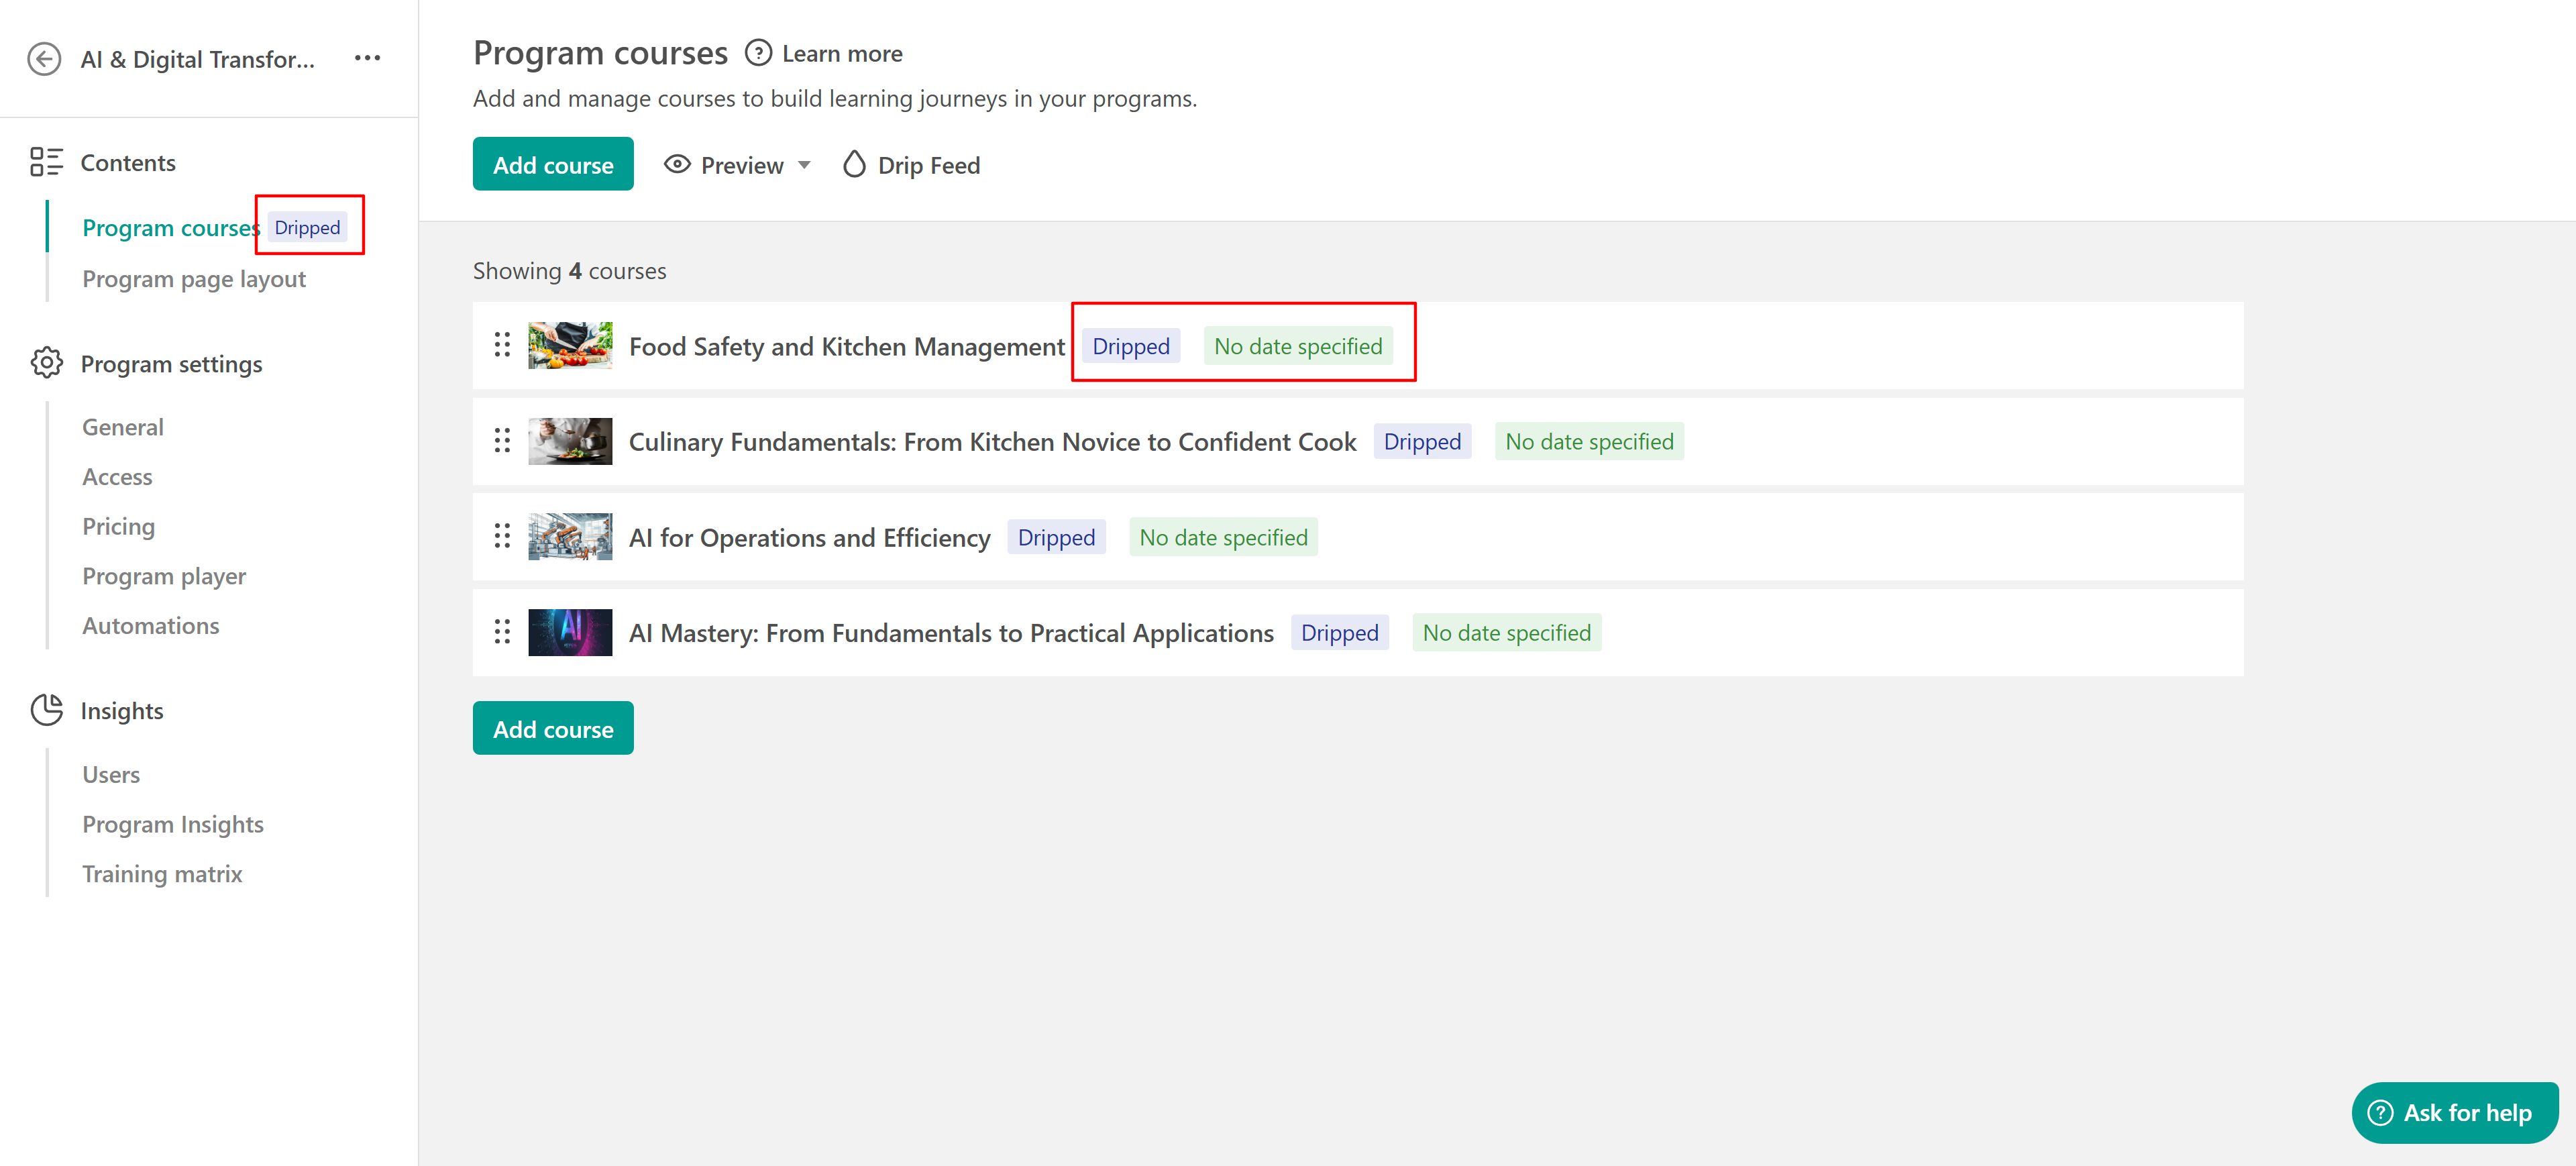2576x1166 pixels.
Task: Click the Preview eye icon
Action: (677, 164)
